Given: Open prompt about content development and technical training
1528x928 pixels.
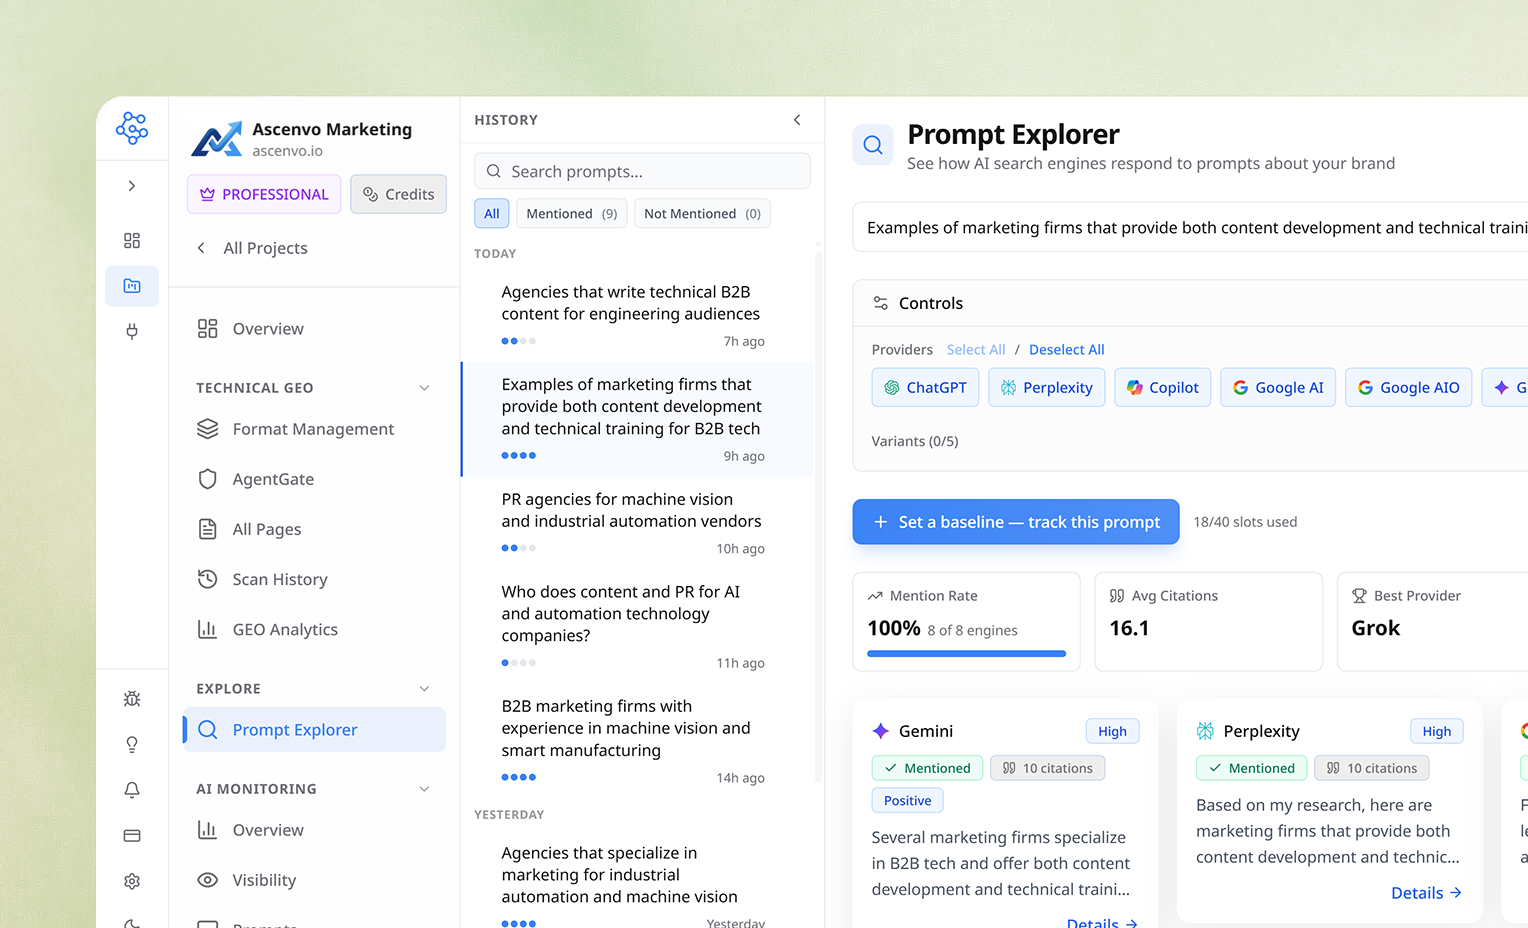Looking at the screenshot, I should (637, 419).
